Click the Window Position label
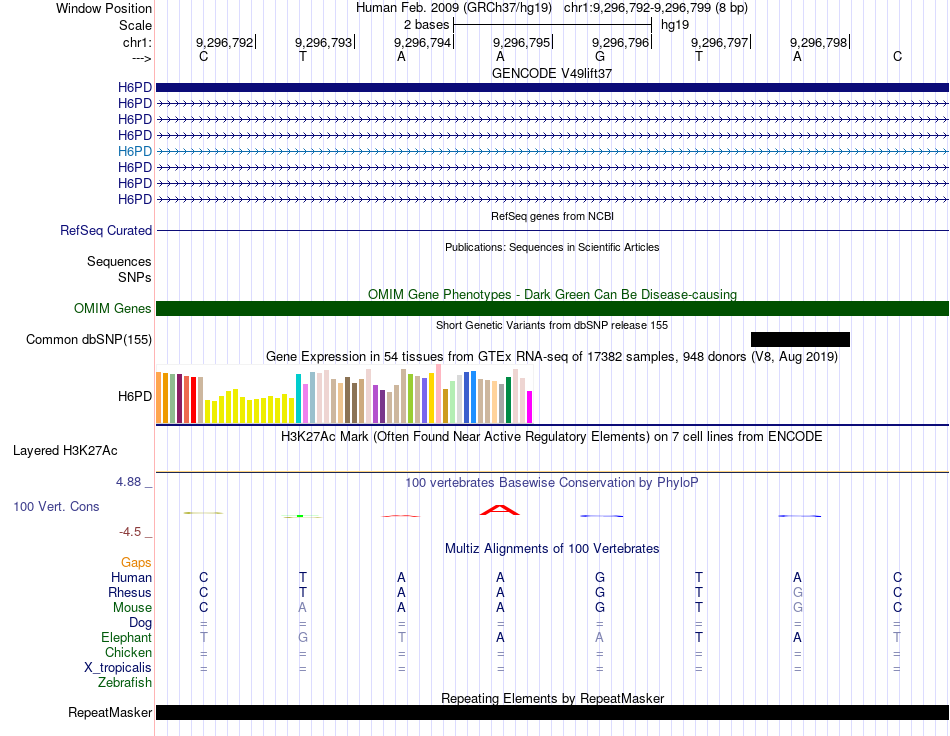Image resolution: width=950 pixels, height=736 pixels. click(104, 8)
